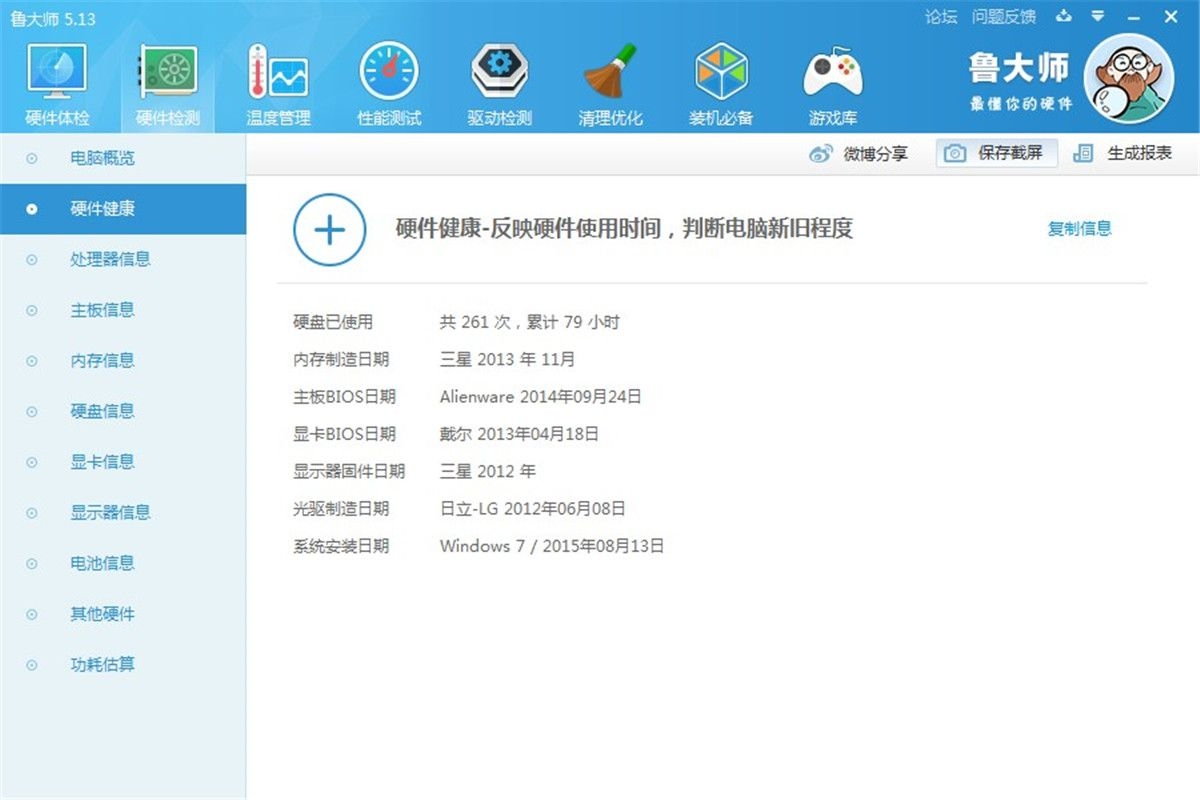Select 显示器信息 in the sidebar
Viewport: 1200px width, 800px height.
122,513
